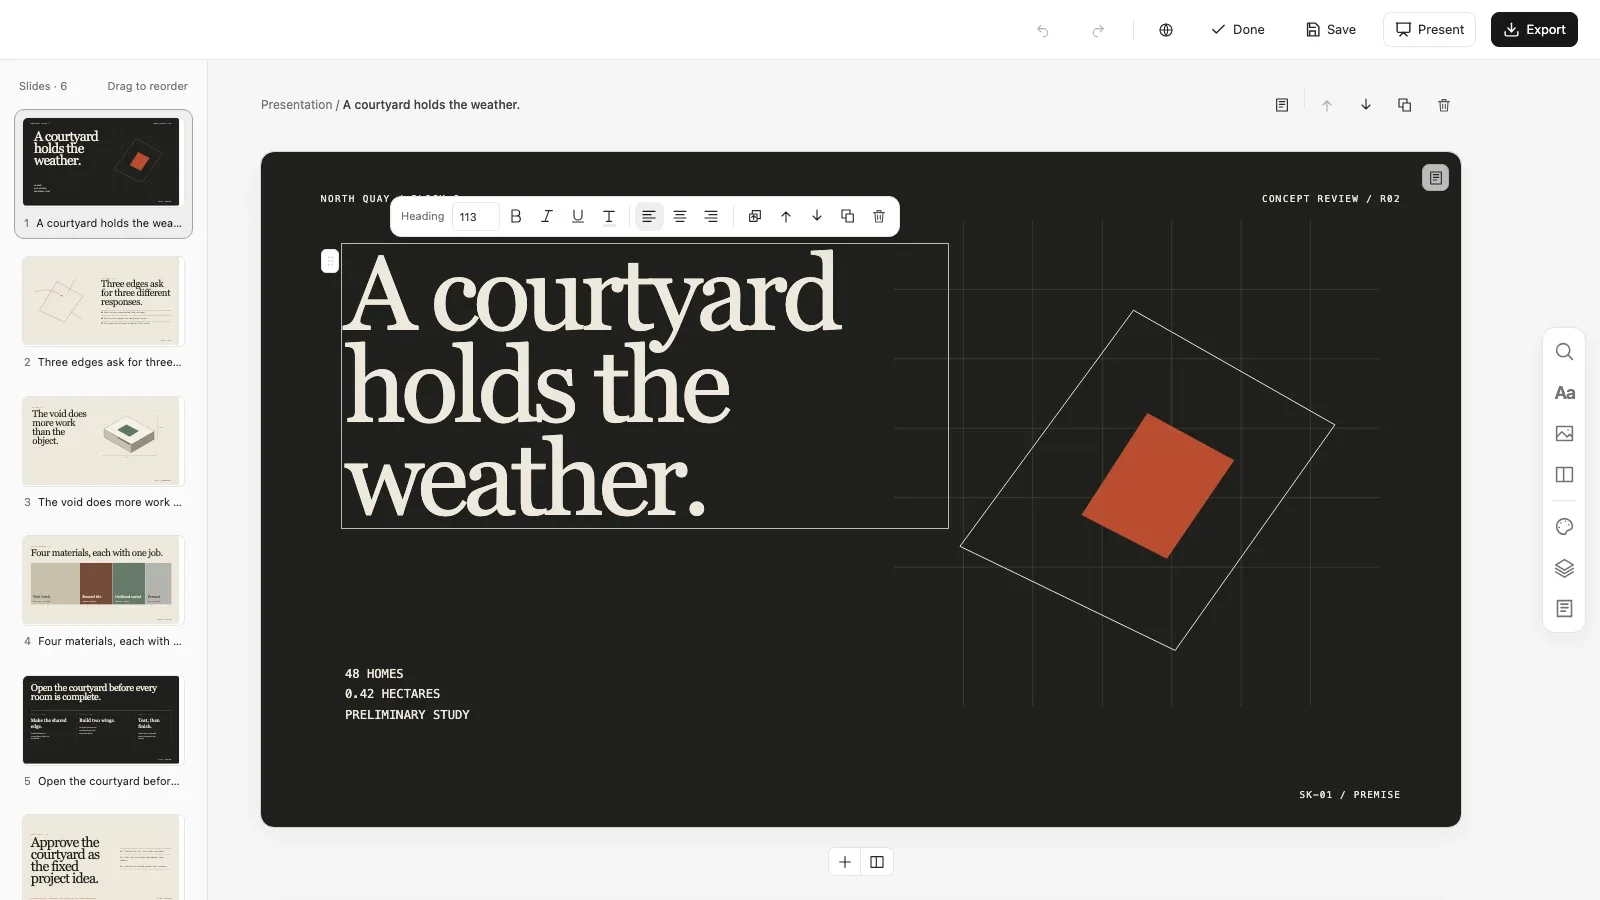
Task: Open the layout columns panel in sidebar
Action: click(1565, 475)
